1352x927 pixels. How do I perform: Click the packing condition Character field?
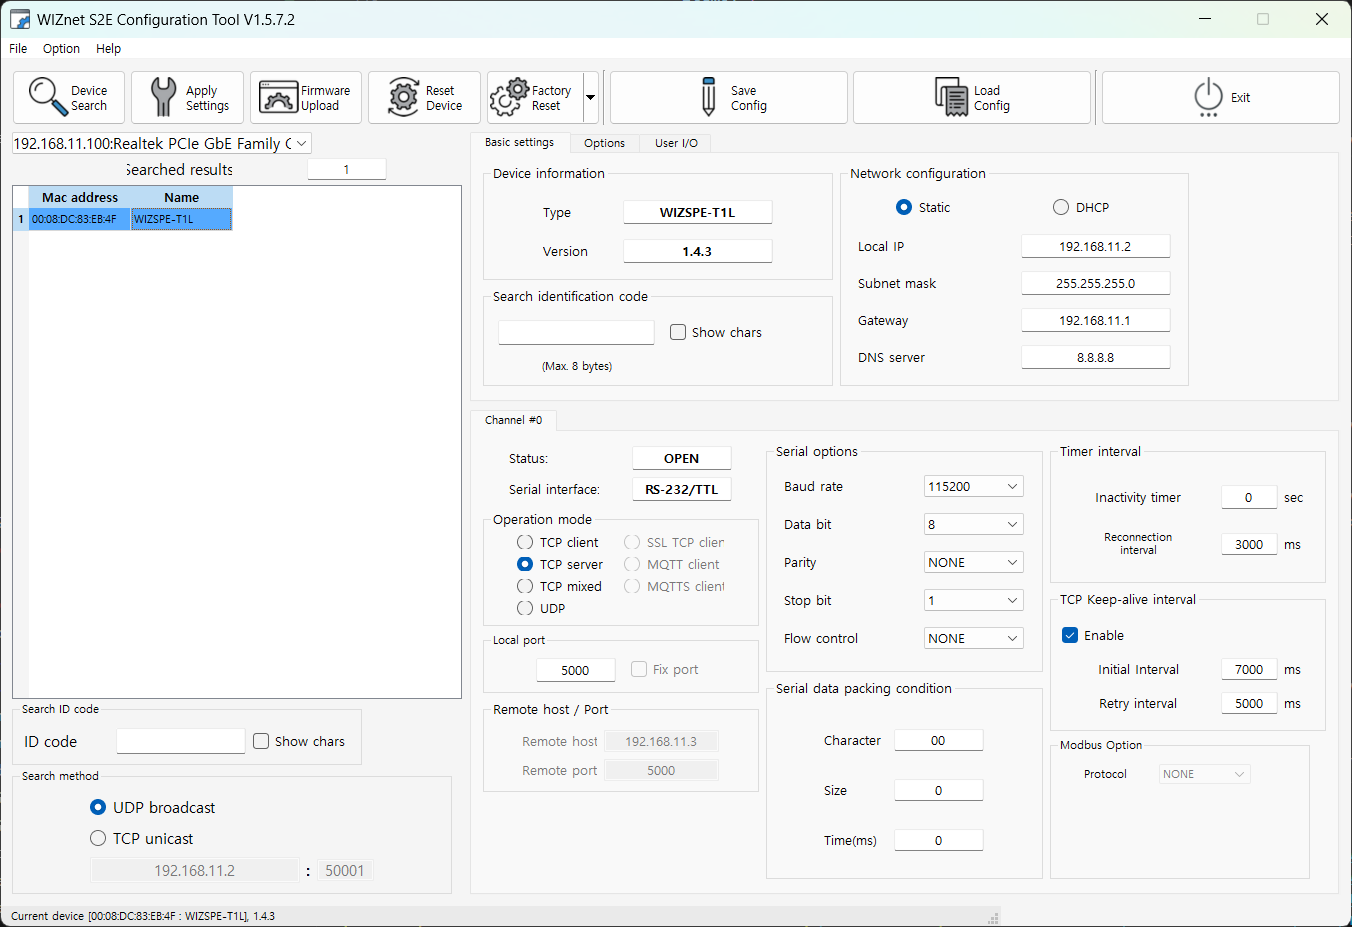[938, 740]
